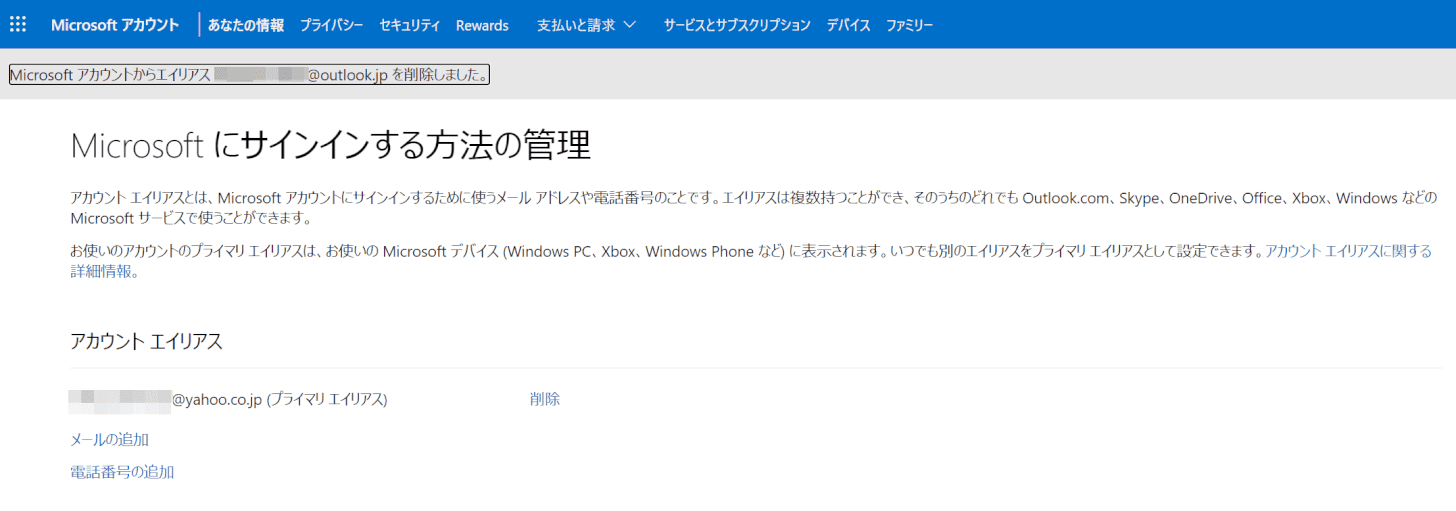The image size is (1456, 511).
Task: Open the あなたの情報 tab
Action: click(x=246, y=25)
